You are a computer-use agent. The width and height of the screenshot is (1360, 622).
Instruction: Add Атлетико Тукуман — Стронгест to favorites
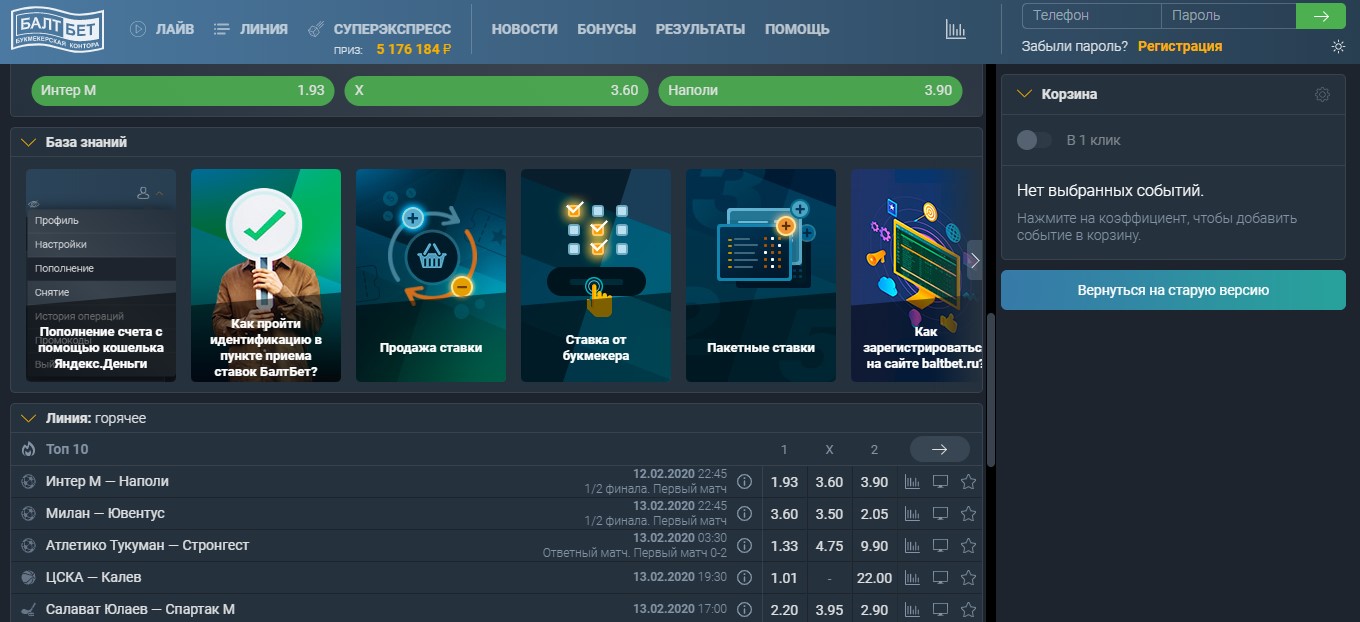tap(968, 546)
